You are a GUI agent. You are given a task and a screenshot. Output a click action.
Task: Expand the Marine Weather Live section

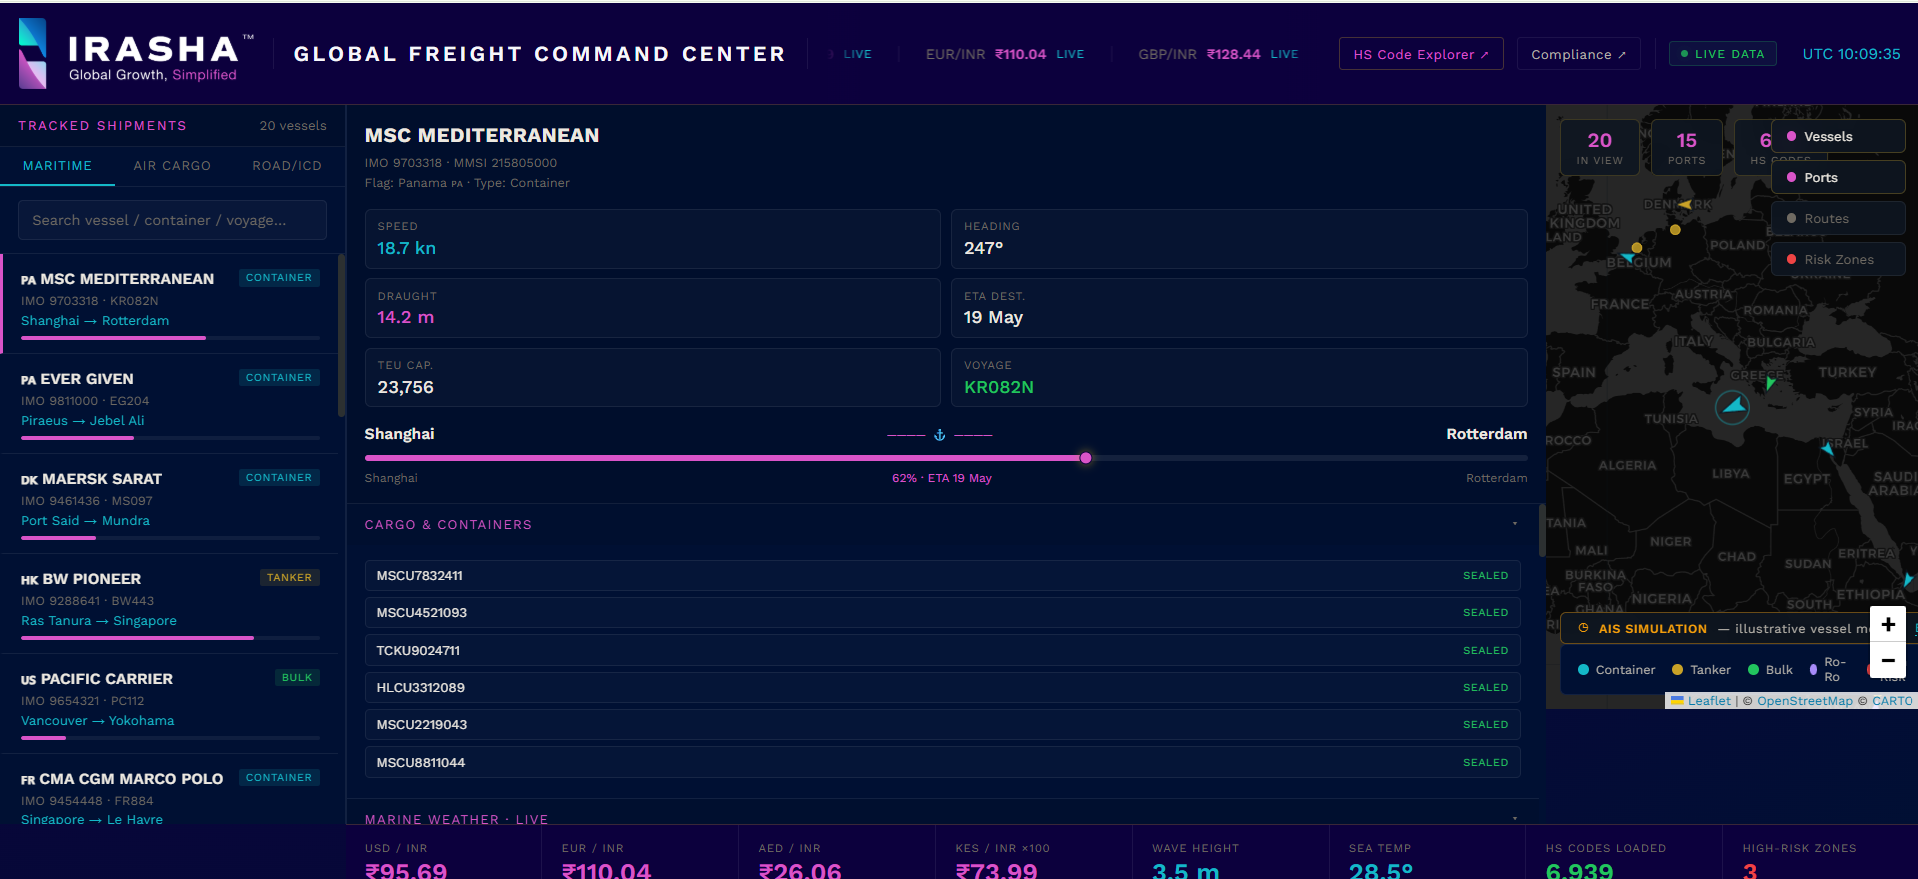pos(1514,818)
